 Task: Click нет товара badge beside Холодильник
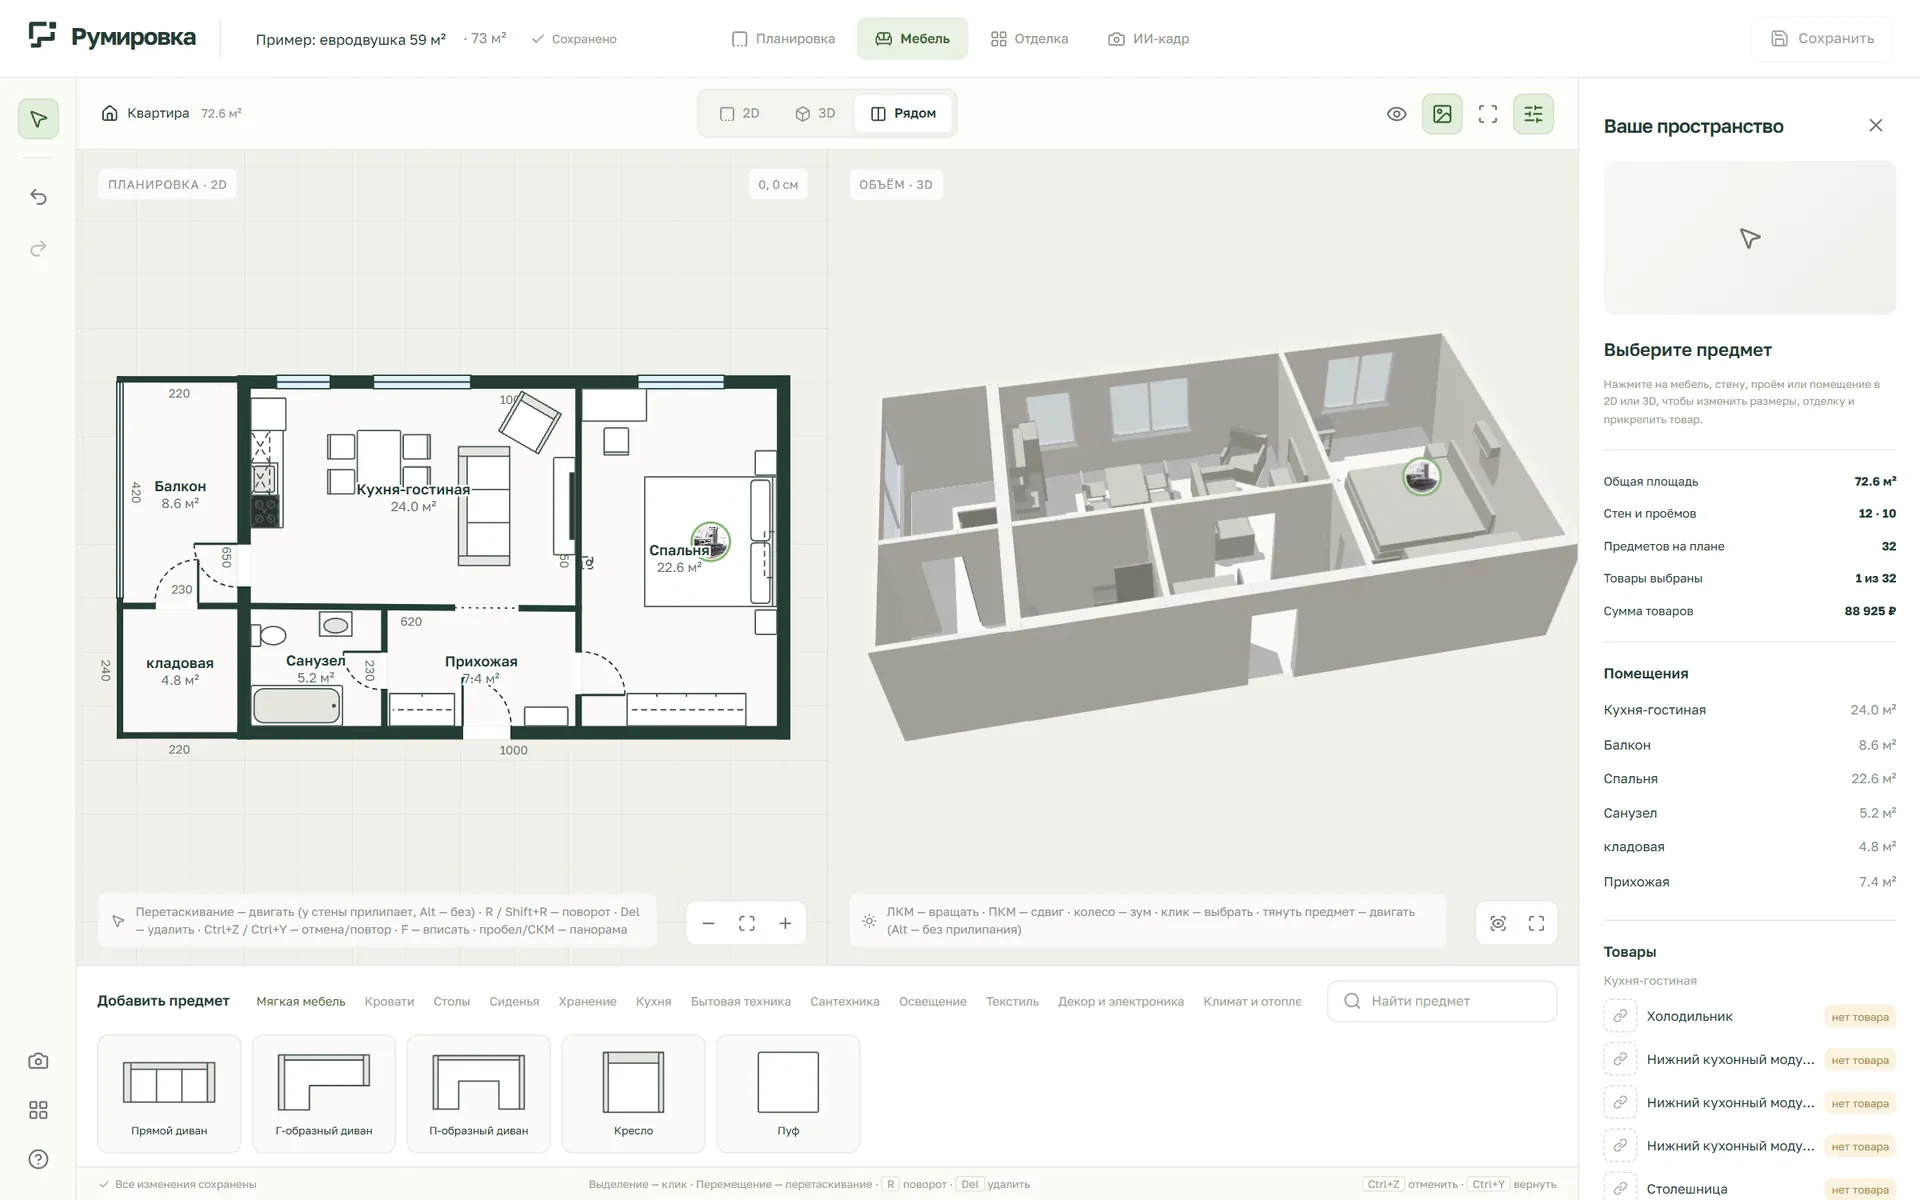click(x=1860, y=1017)
